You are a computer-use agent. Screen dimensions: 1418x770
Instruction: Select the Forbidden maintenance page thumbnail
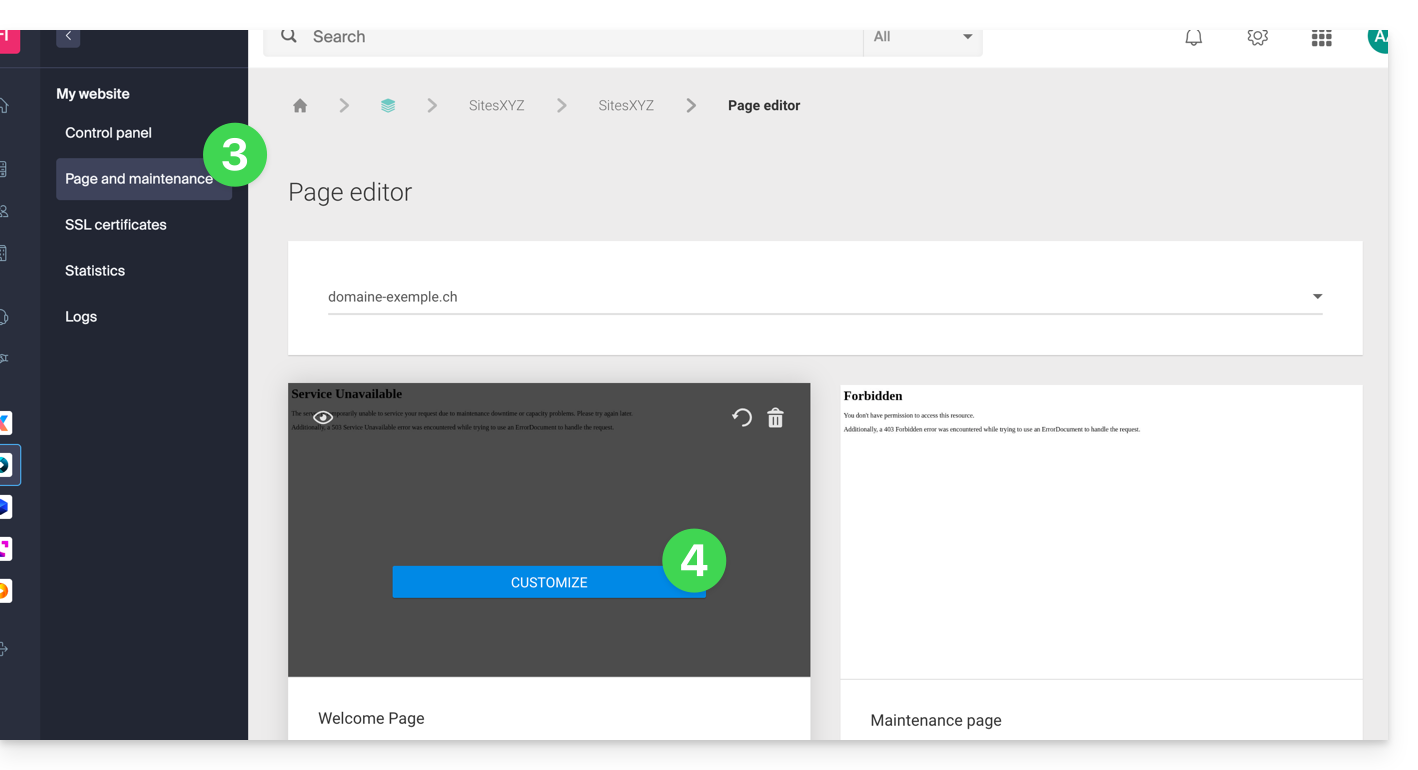(x=1100, y=531)
